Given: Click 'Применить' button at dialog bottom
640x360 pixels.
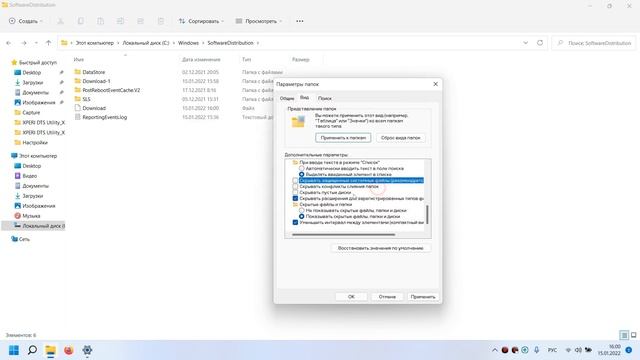Looking at the screenshot, I should (x=423, y=297).
